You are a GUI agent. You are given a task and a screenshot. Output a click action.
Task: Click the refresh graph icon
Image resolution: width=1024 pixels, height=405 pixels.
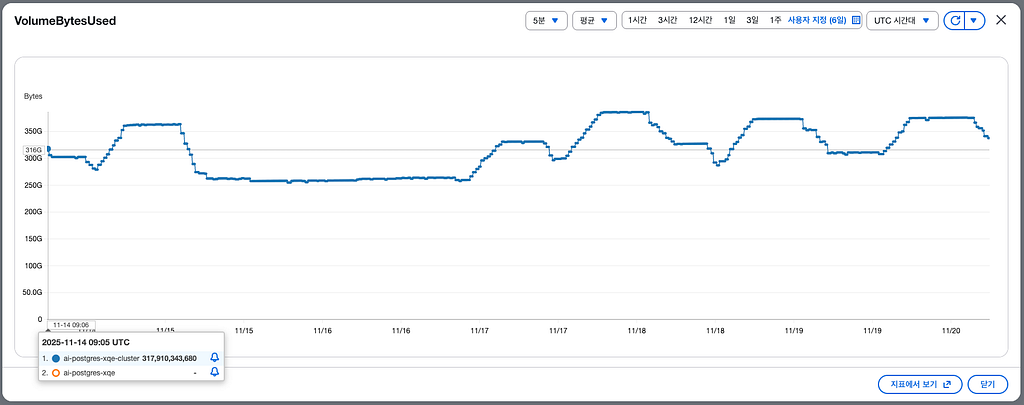click(954, 20)
